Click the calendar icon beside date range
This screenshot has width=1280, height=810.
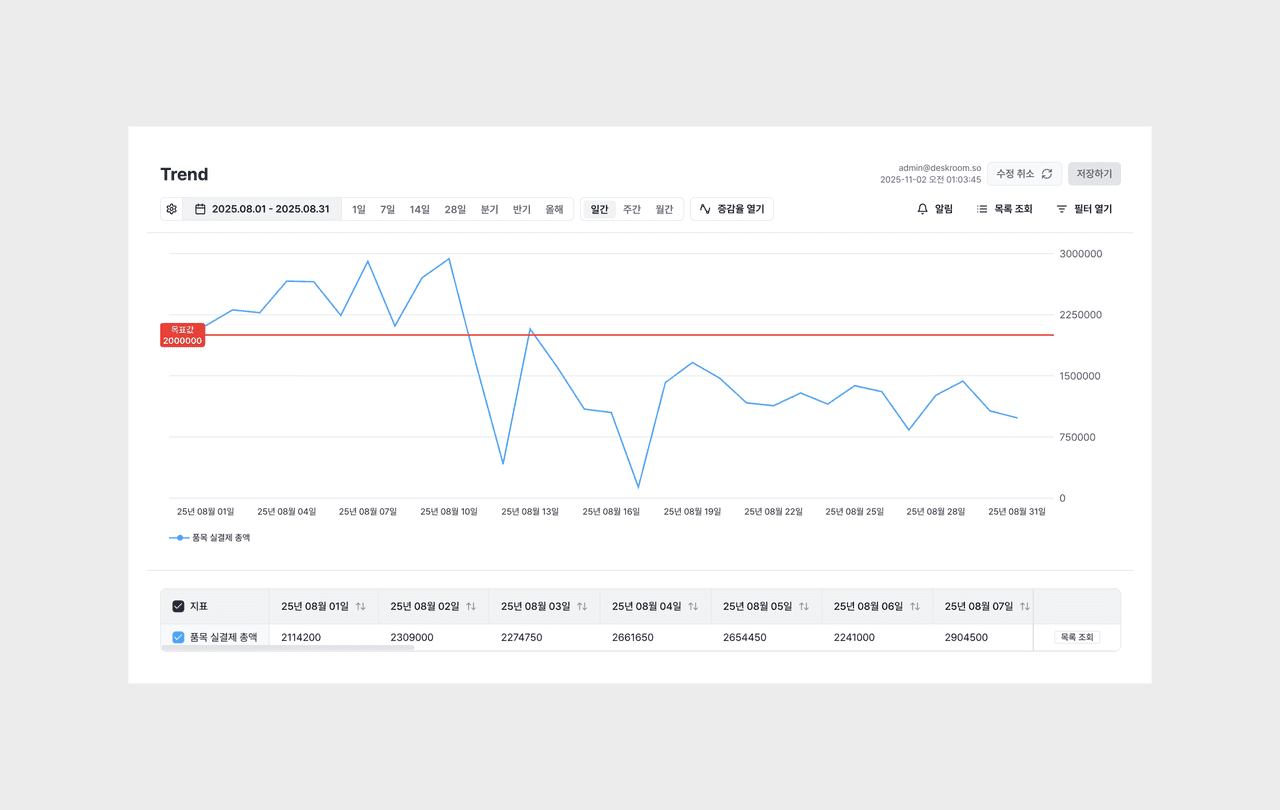pyautogui.click(x=200, y=209)
